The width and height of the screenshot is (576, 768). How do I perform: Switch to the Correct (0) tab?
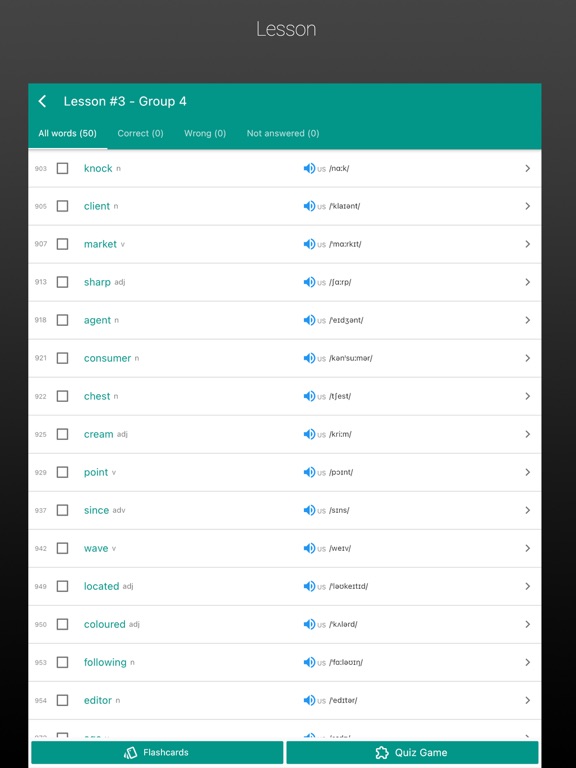point(141,133)
